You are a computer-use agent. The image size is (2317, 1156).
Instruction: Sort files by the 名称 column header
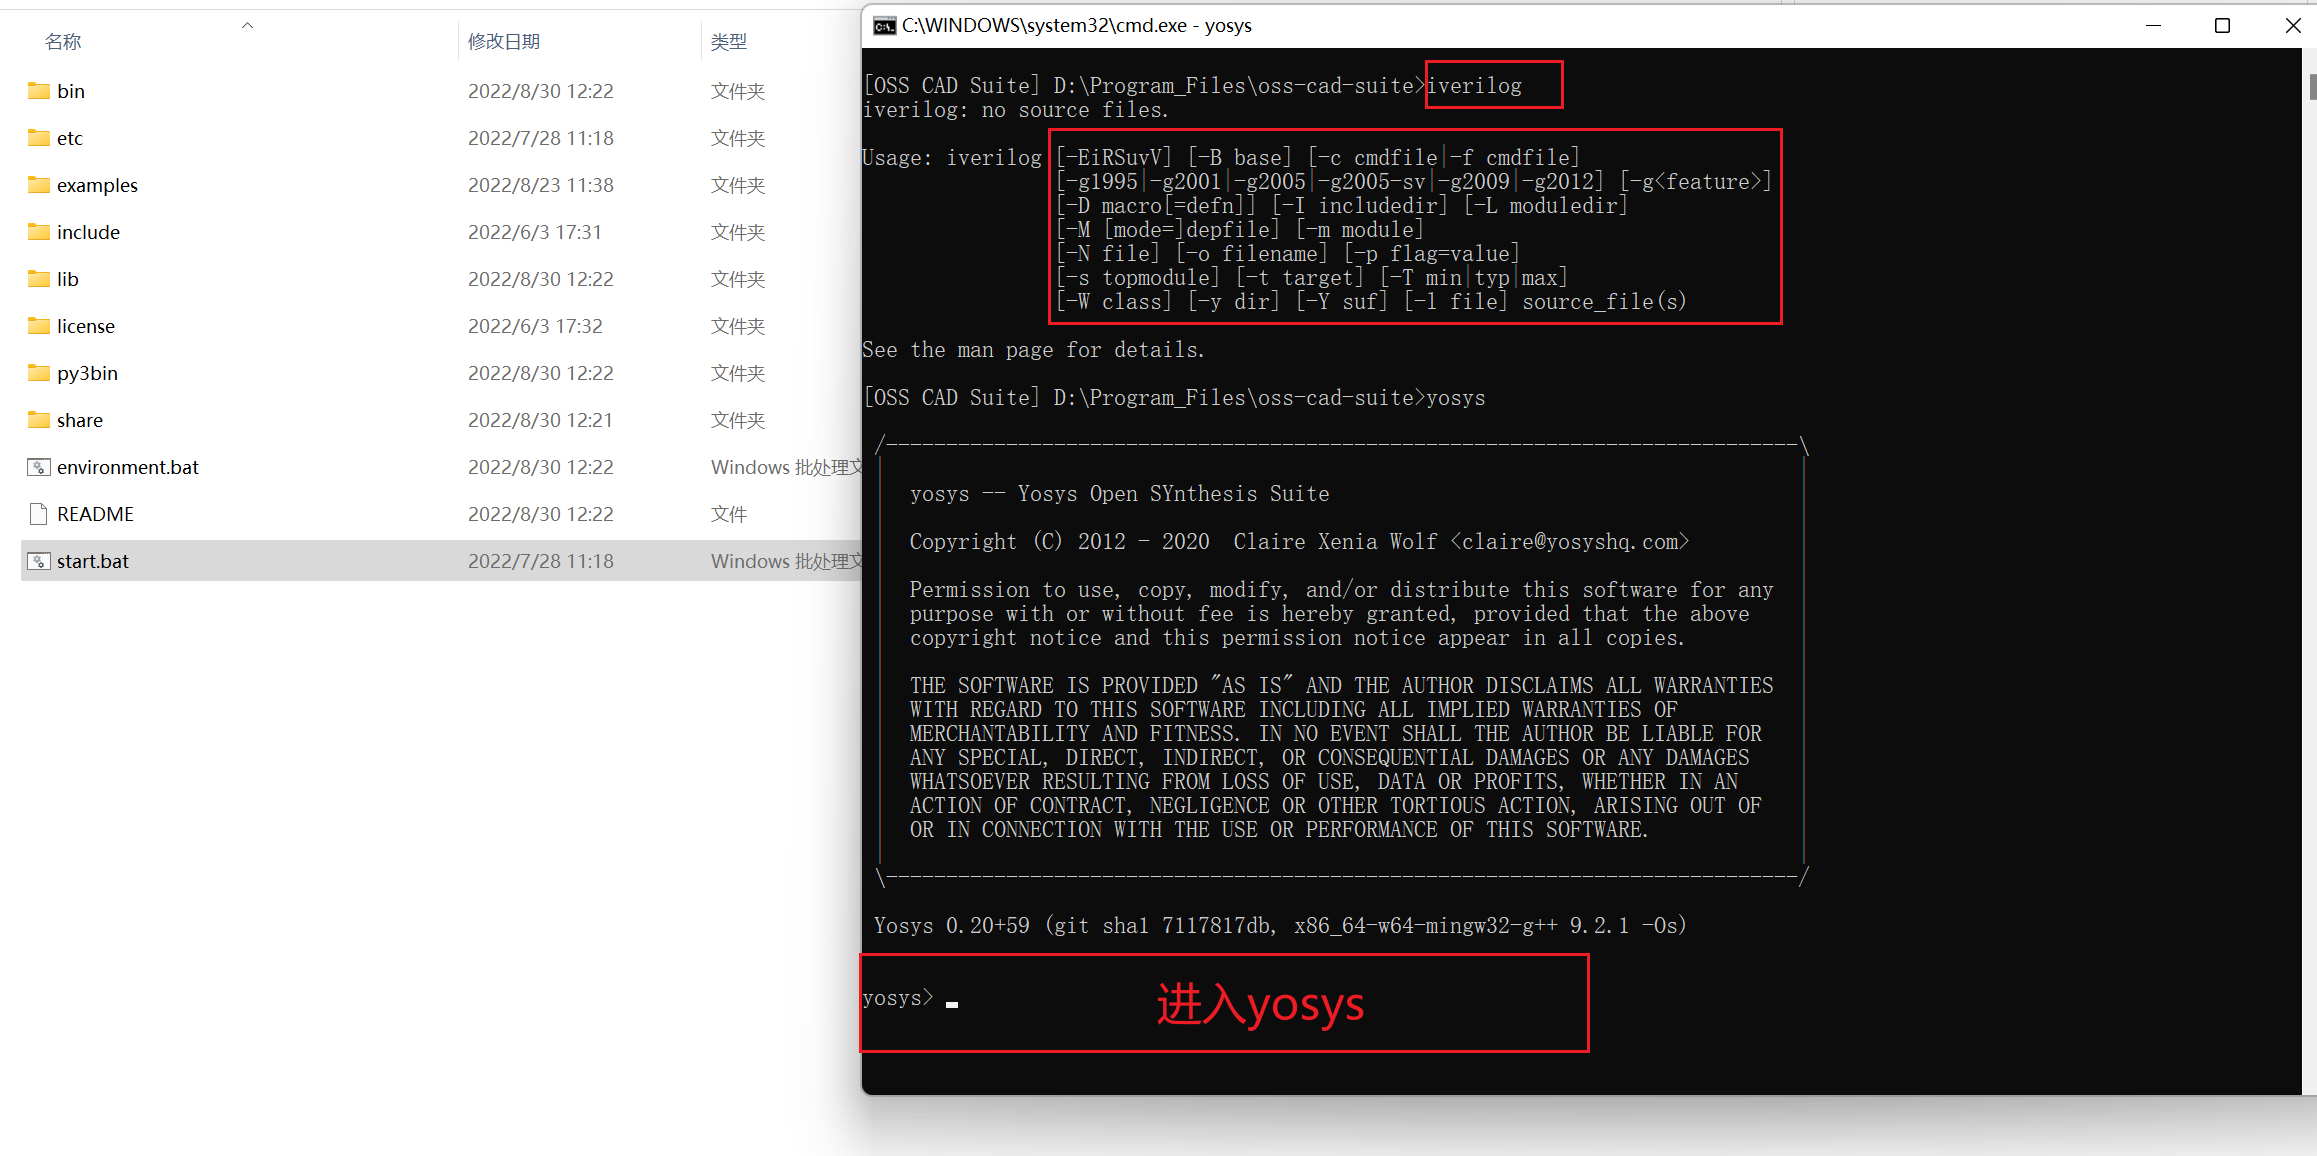click(x=63, y=41)
